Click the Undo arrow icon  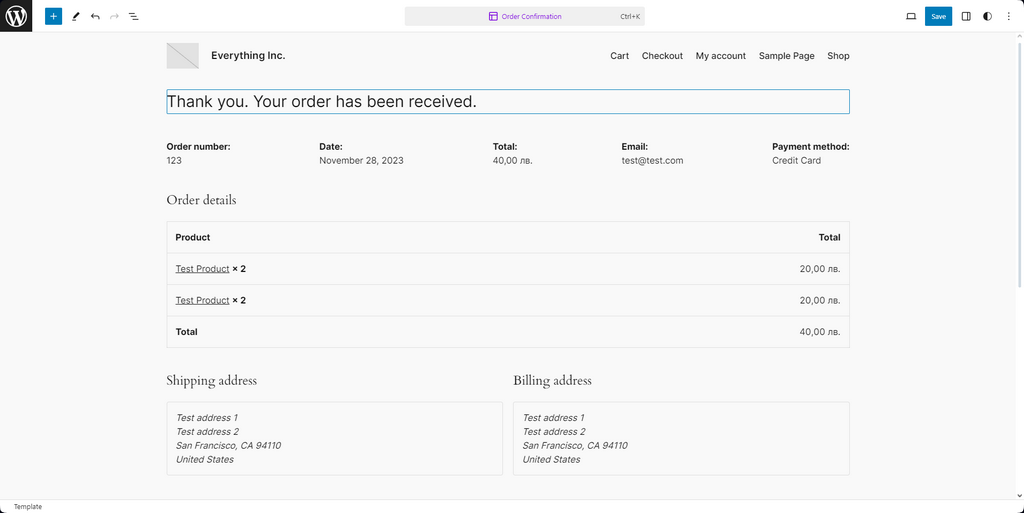pos(95,16)
